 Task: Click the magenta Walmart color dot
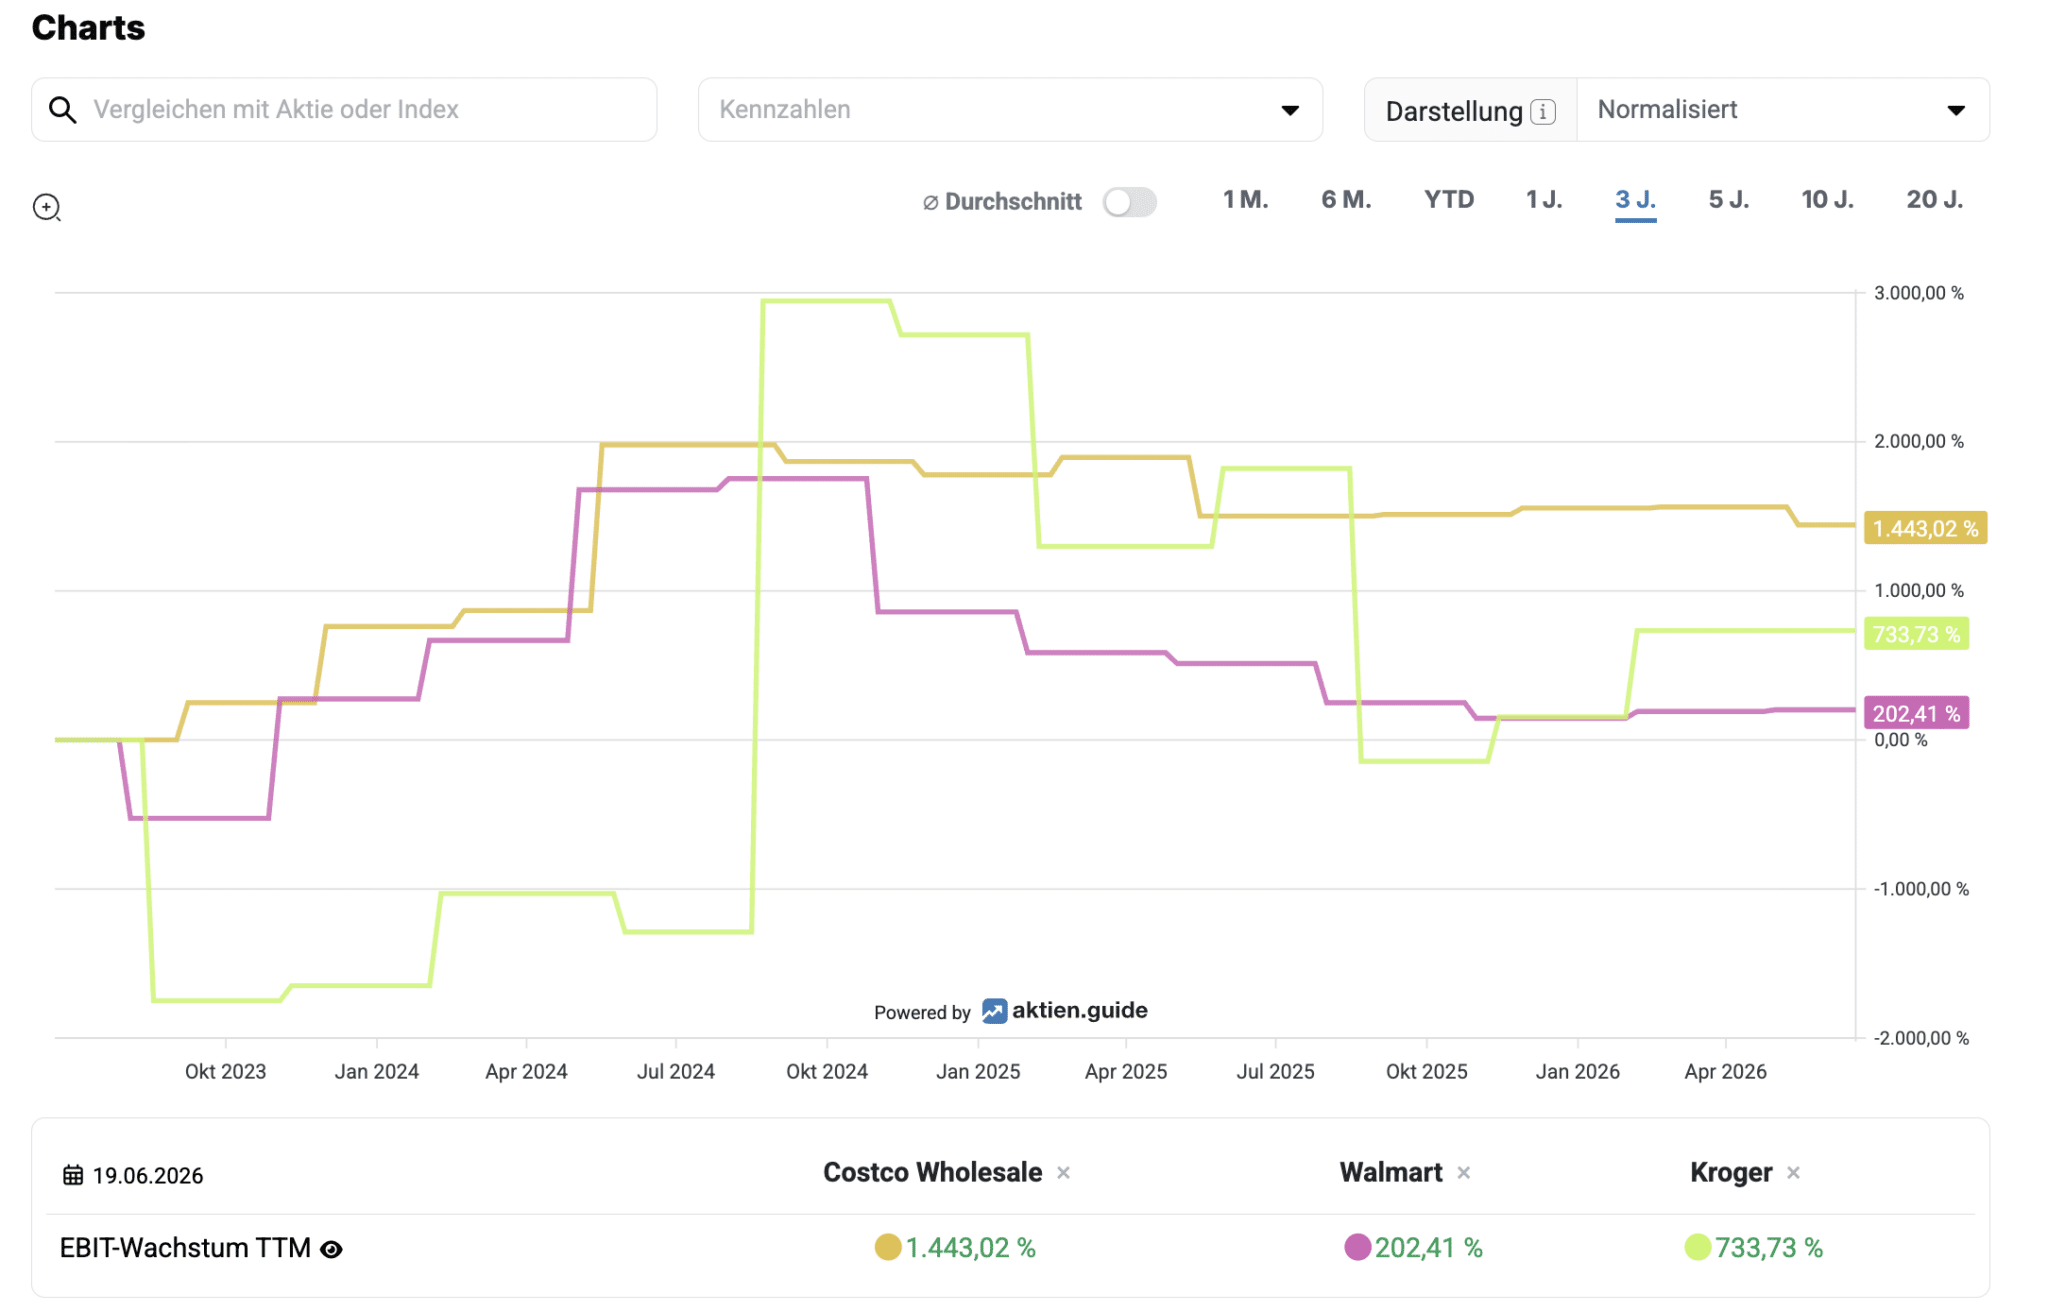click(1357, 1247)
